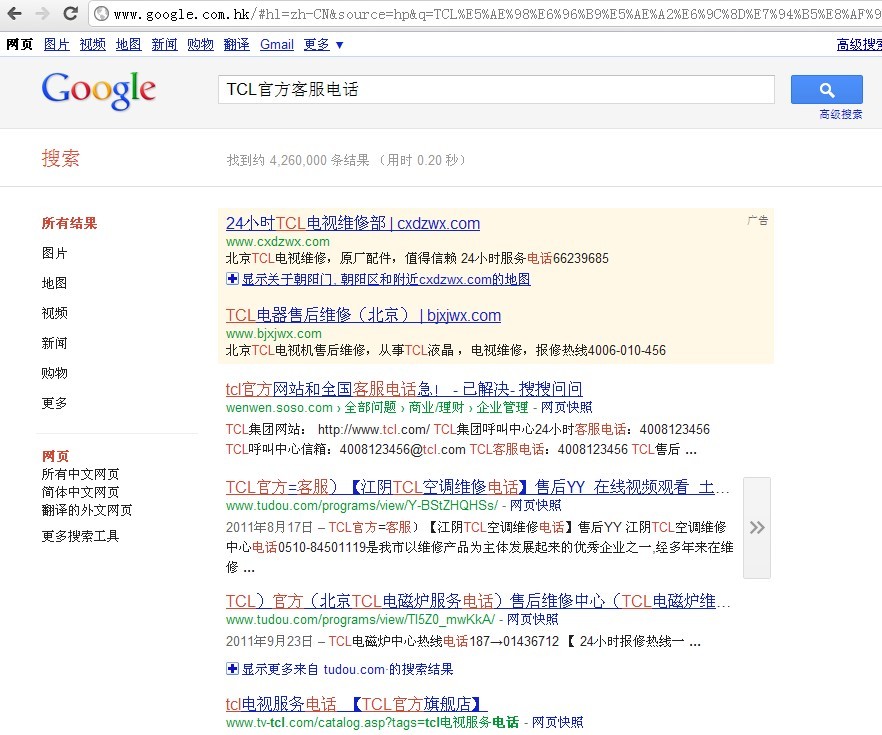Open 视频 in the top navigation

(x=93, y=44)
